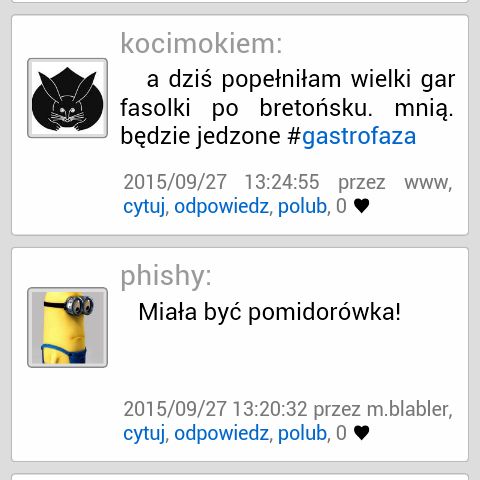
Task: Open phishy's yellow minion avatar
Action: [x=67, y=328]
